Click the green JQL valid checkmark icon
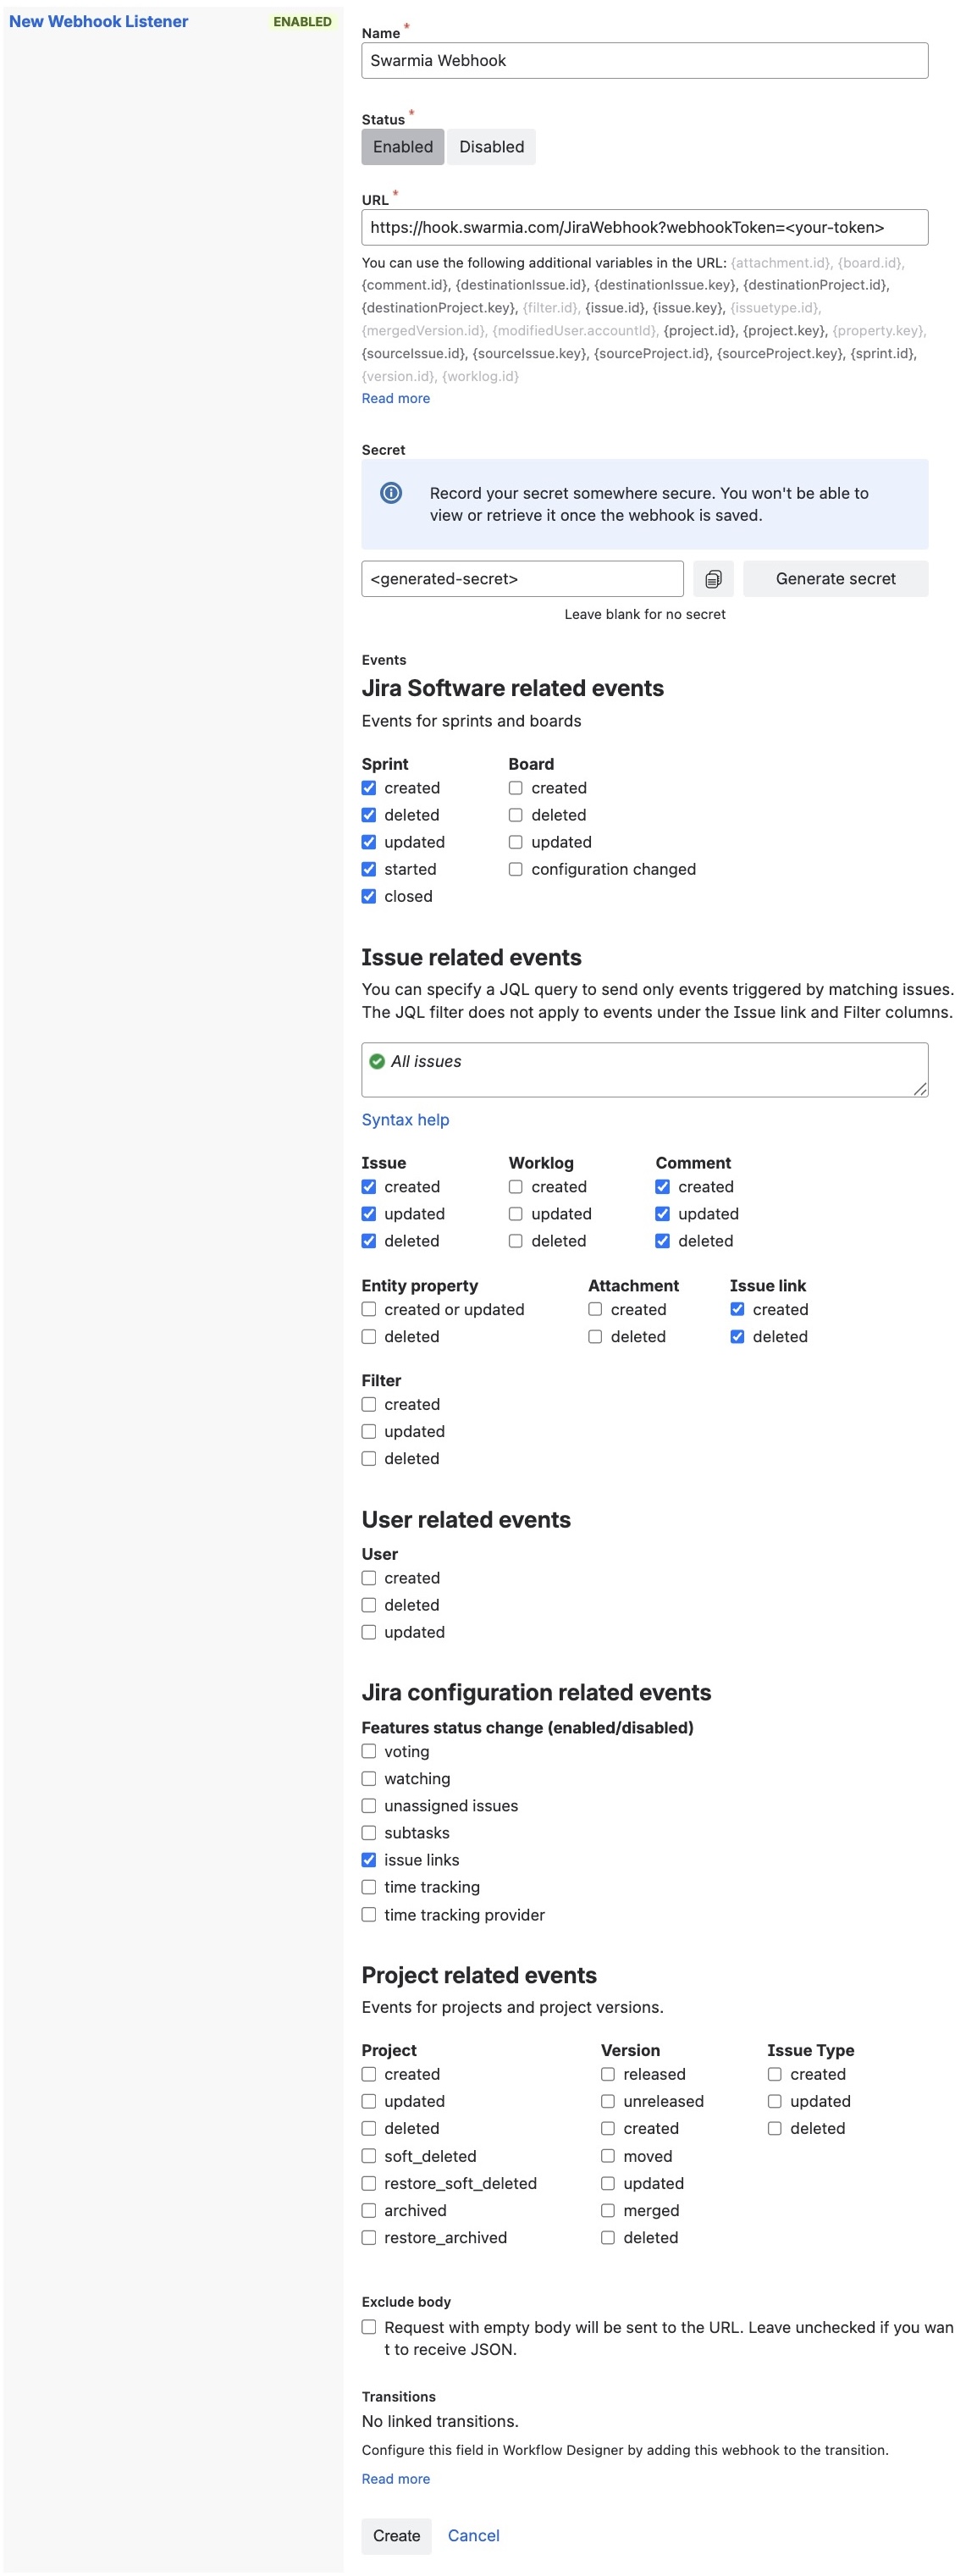 click(377, 1062)
